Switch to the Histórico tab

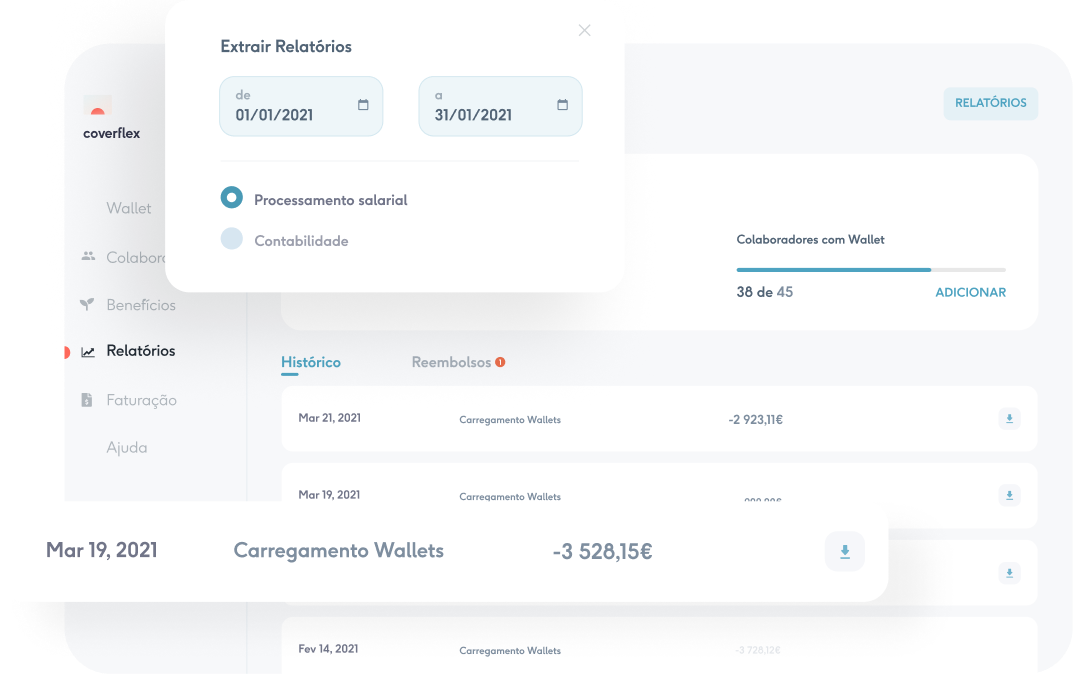pyautogui.click(x=310, y=362)
